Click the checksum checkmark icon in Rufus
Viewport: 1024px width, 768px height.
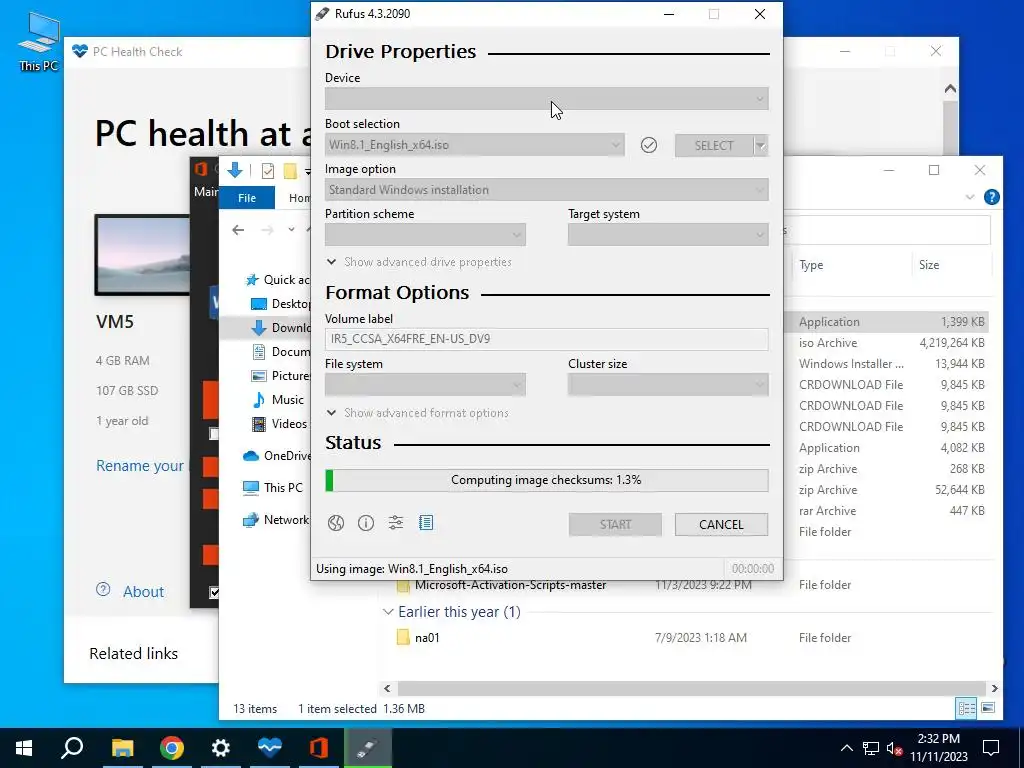[x=648, y=145]
